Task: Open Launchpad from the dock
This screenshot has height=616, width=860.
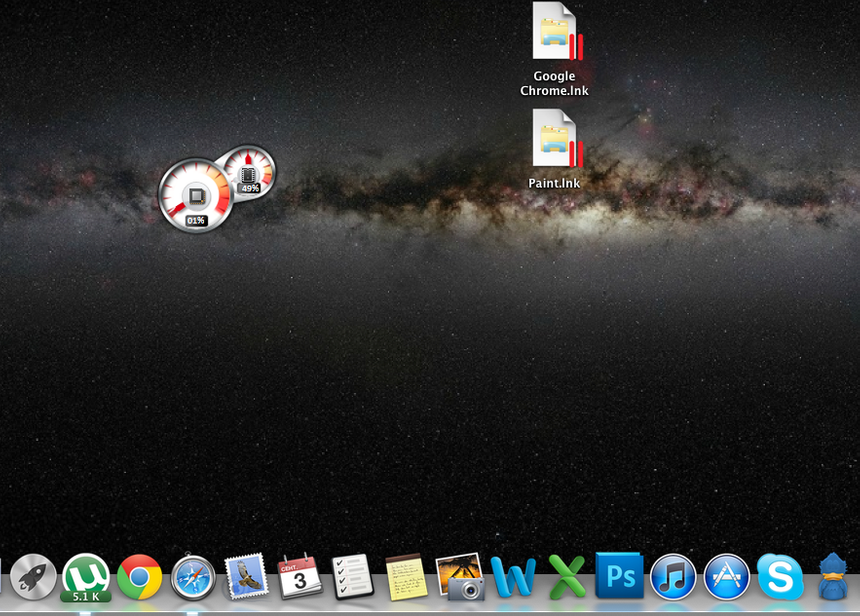Action: pyautogui.click(x=33, y=577)
